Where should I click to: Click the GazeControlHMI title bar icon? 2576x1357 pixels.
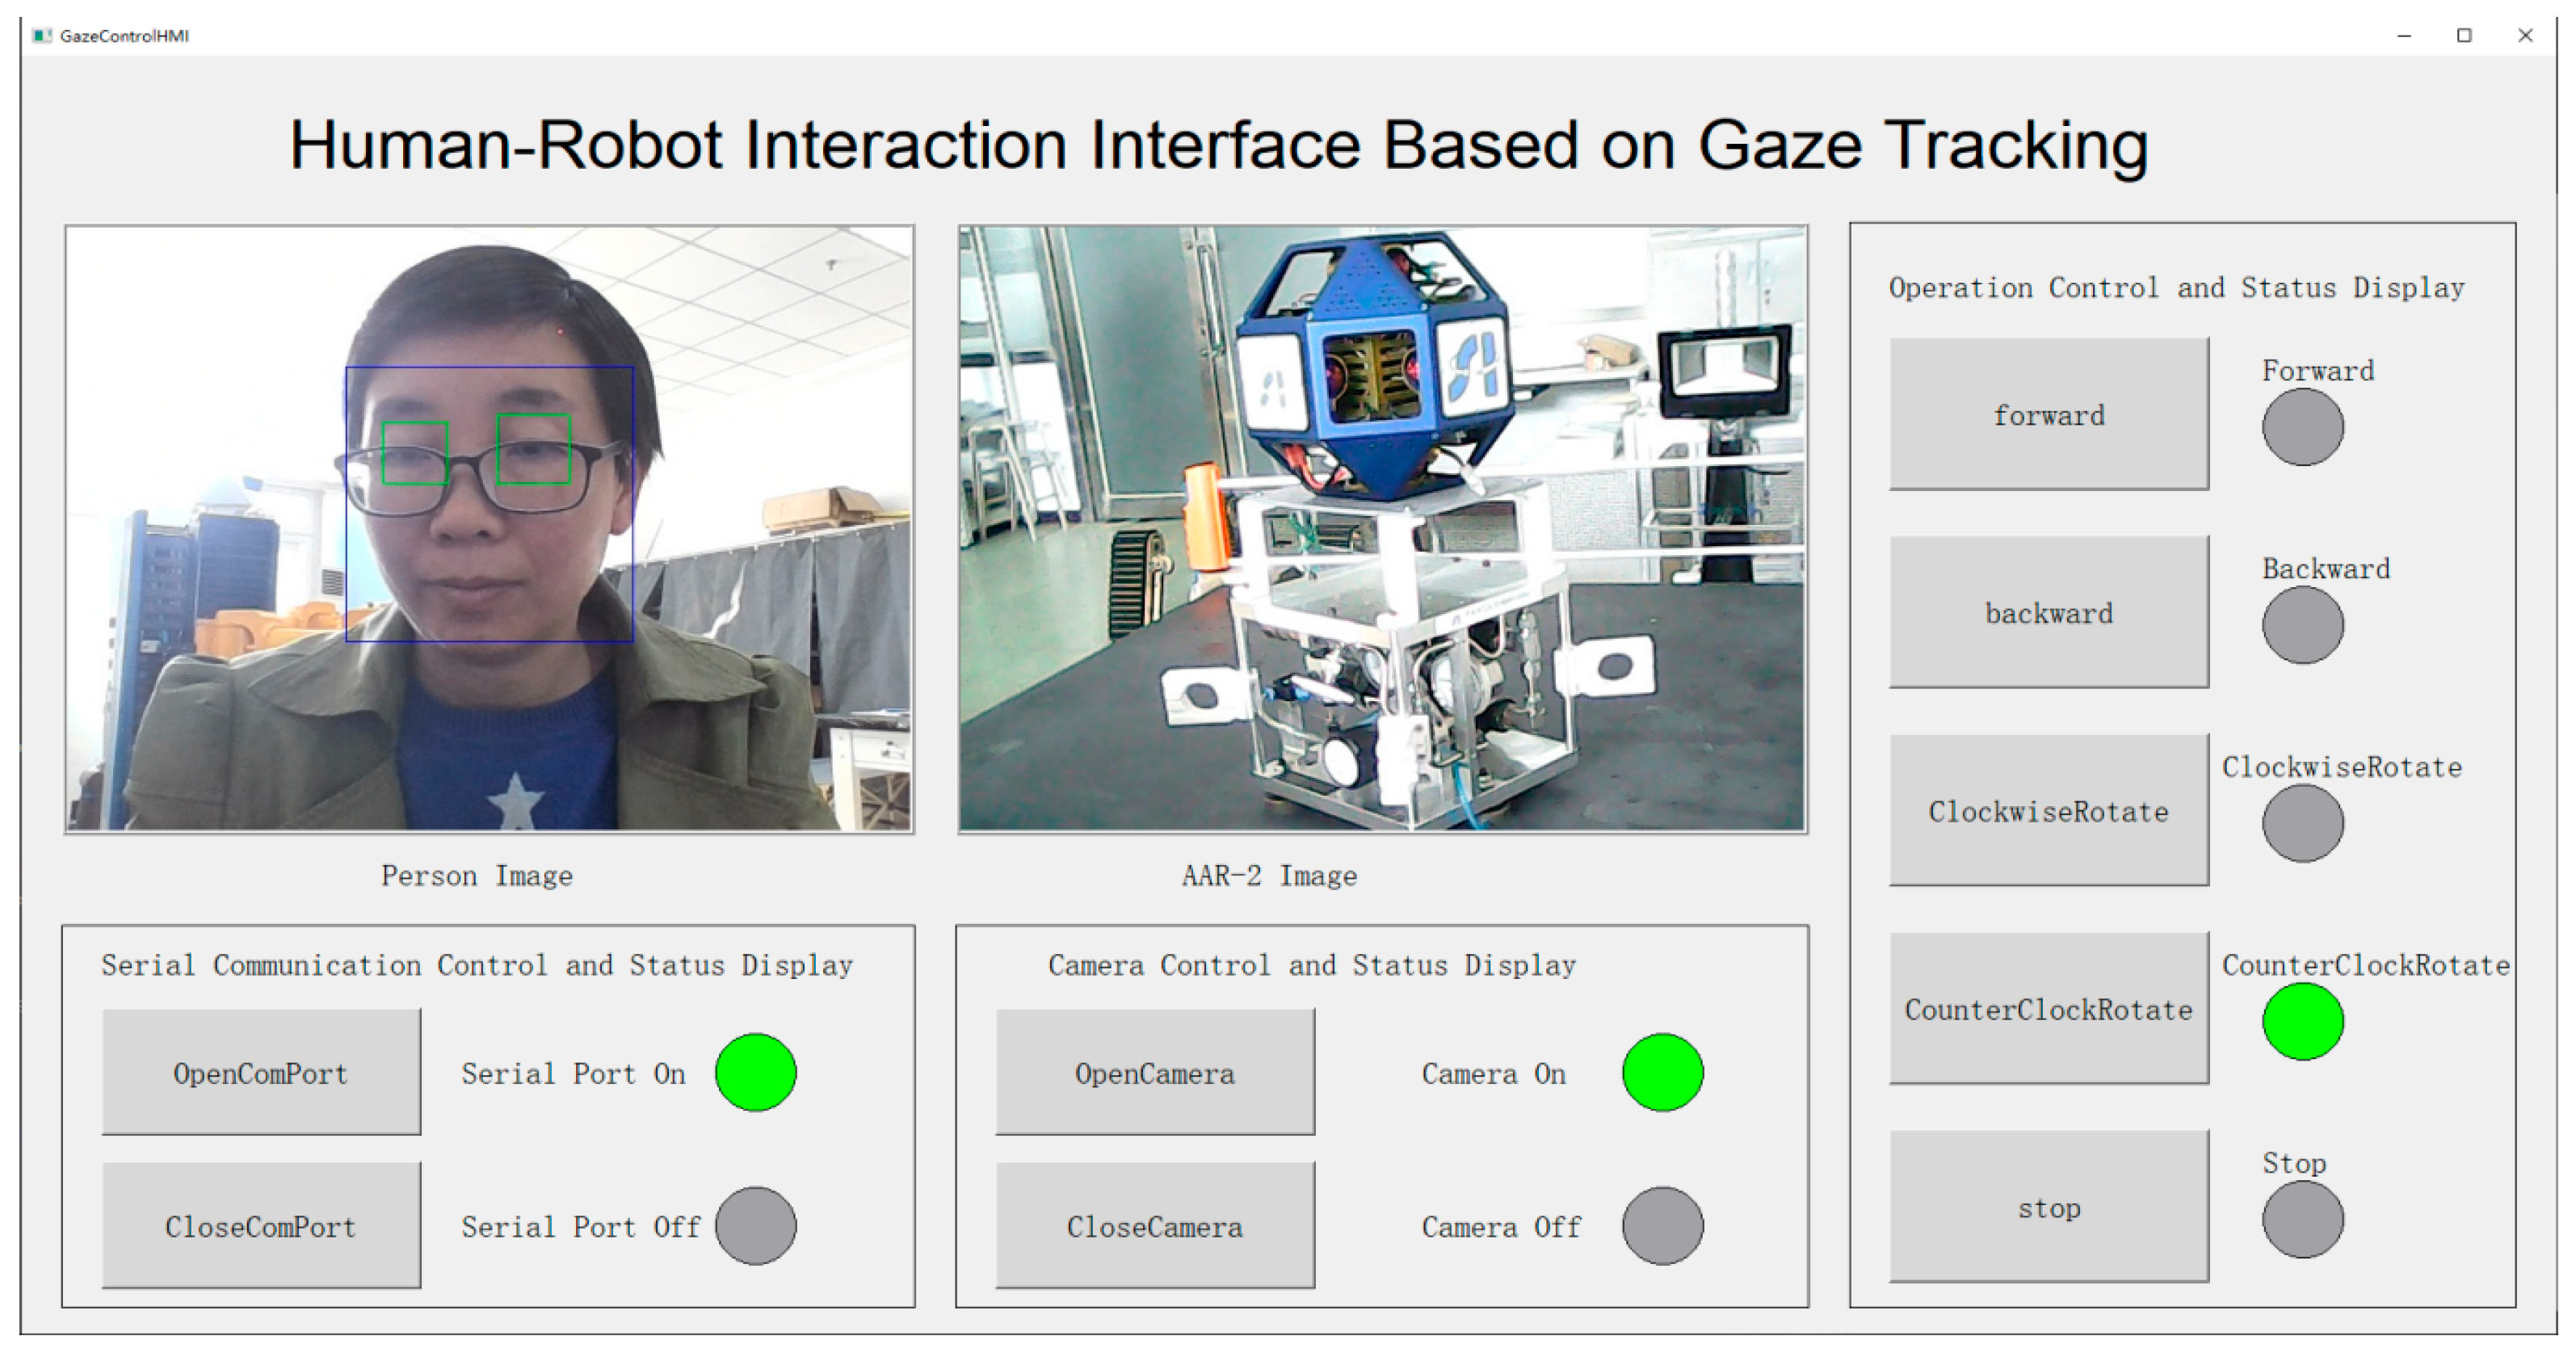pos(41,36)
